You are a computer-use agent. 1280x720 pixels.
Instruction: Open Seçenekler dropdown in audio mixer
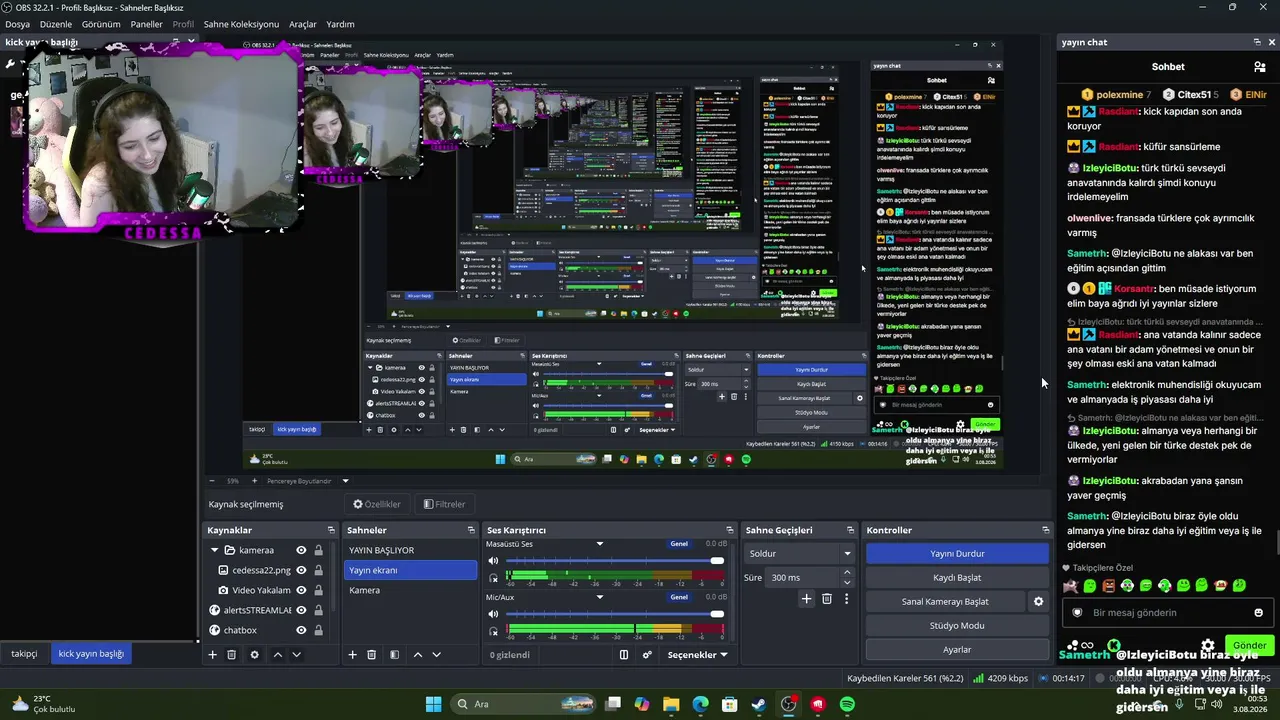coord(697,655)
